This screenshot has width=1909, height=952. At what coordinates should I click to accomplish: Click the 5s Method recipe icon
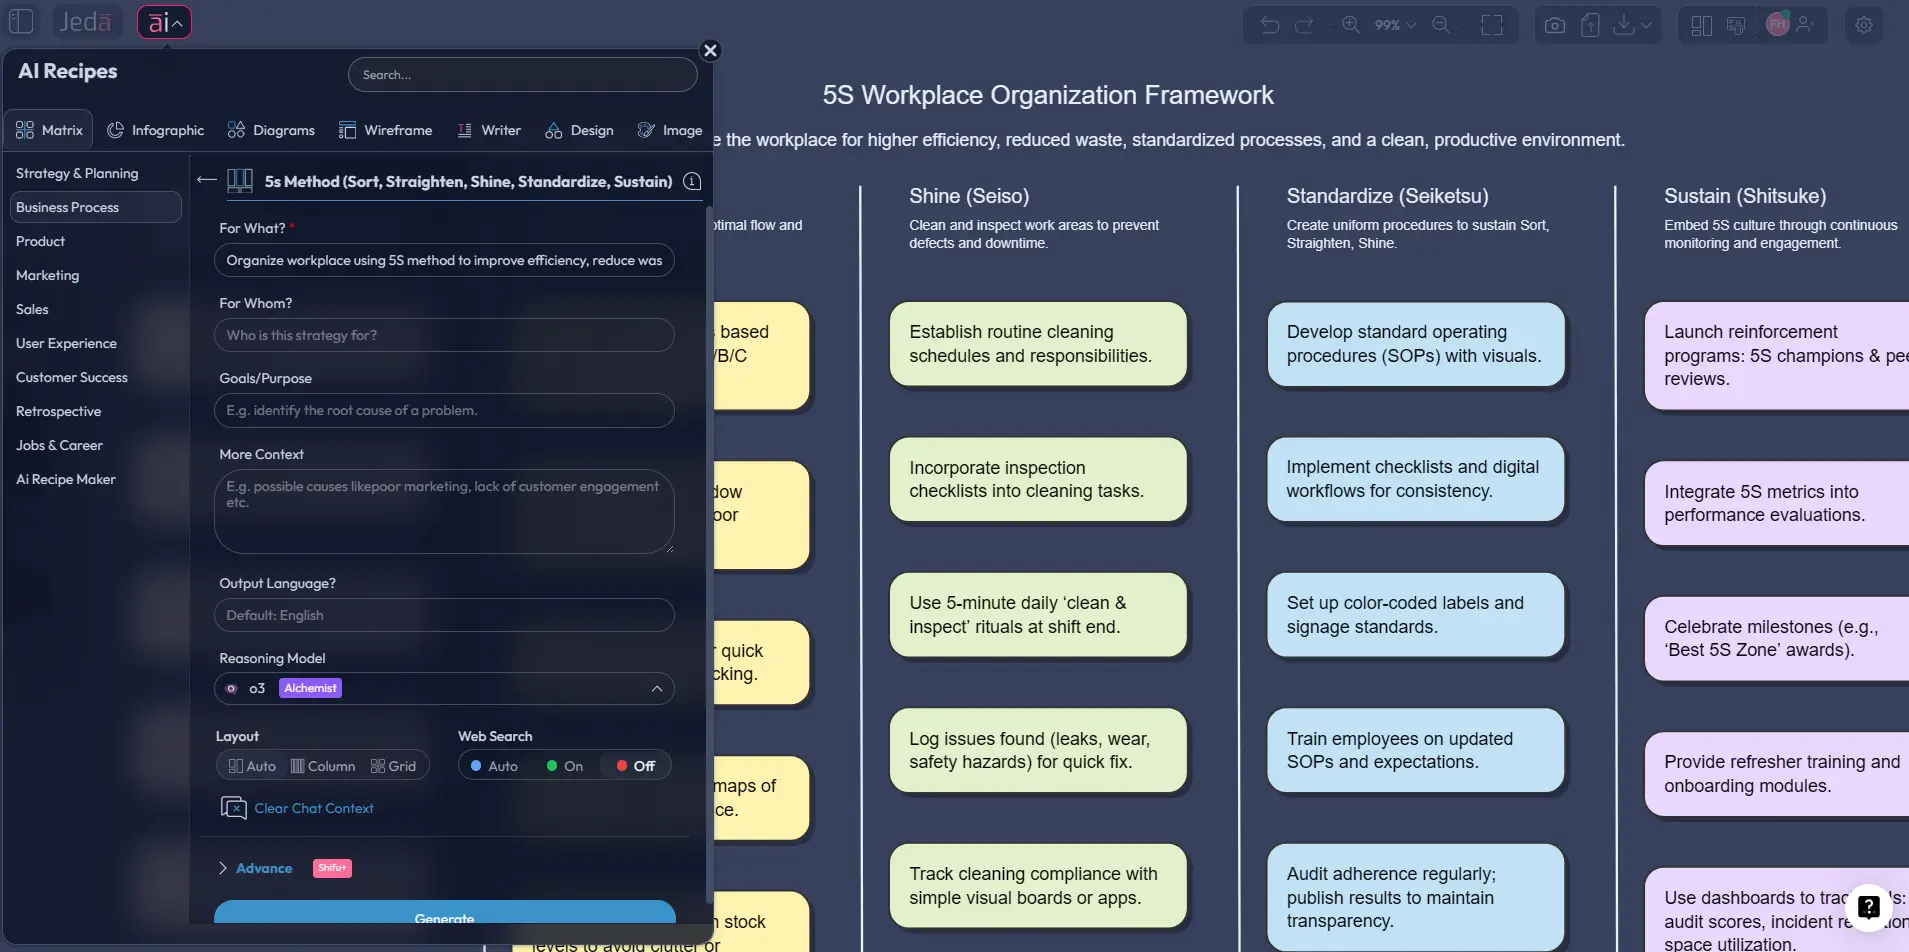point(240,181)
